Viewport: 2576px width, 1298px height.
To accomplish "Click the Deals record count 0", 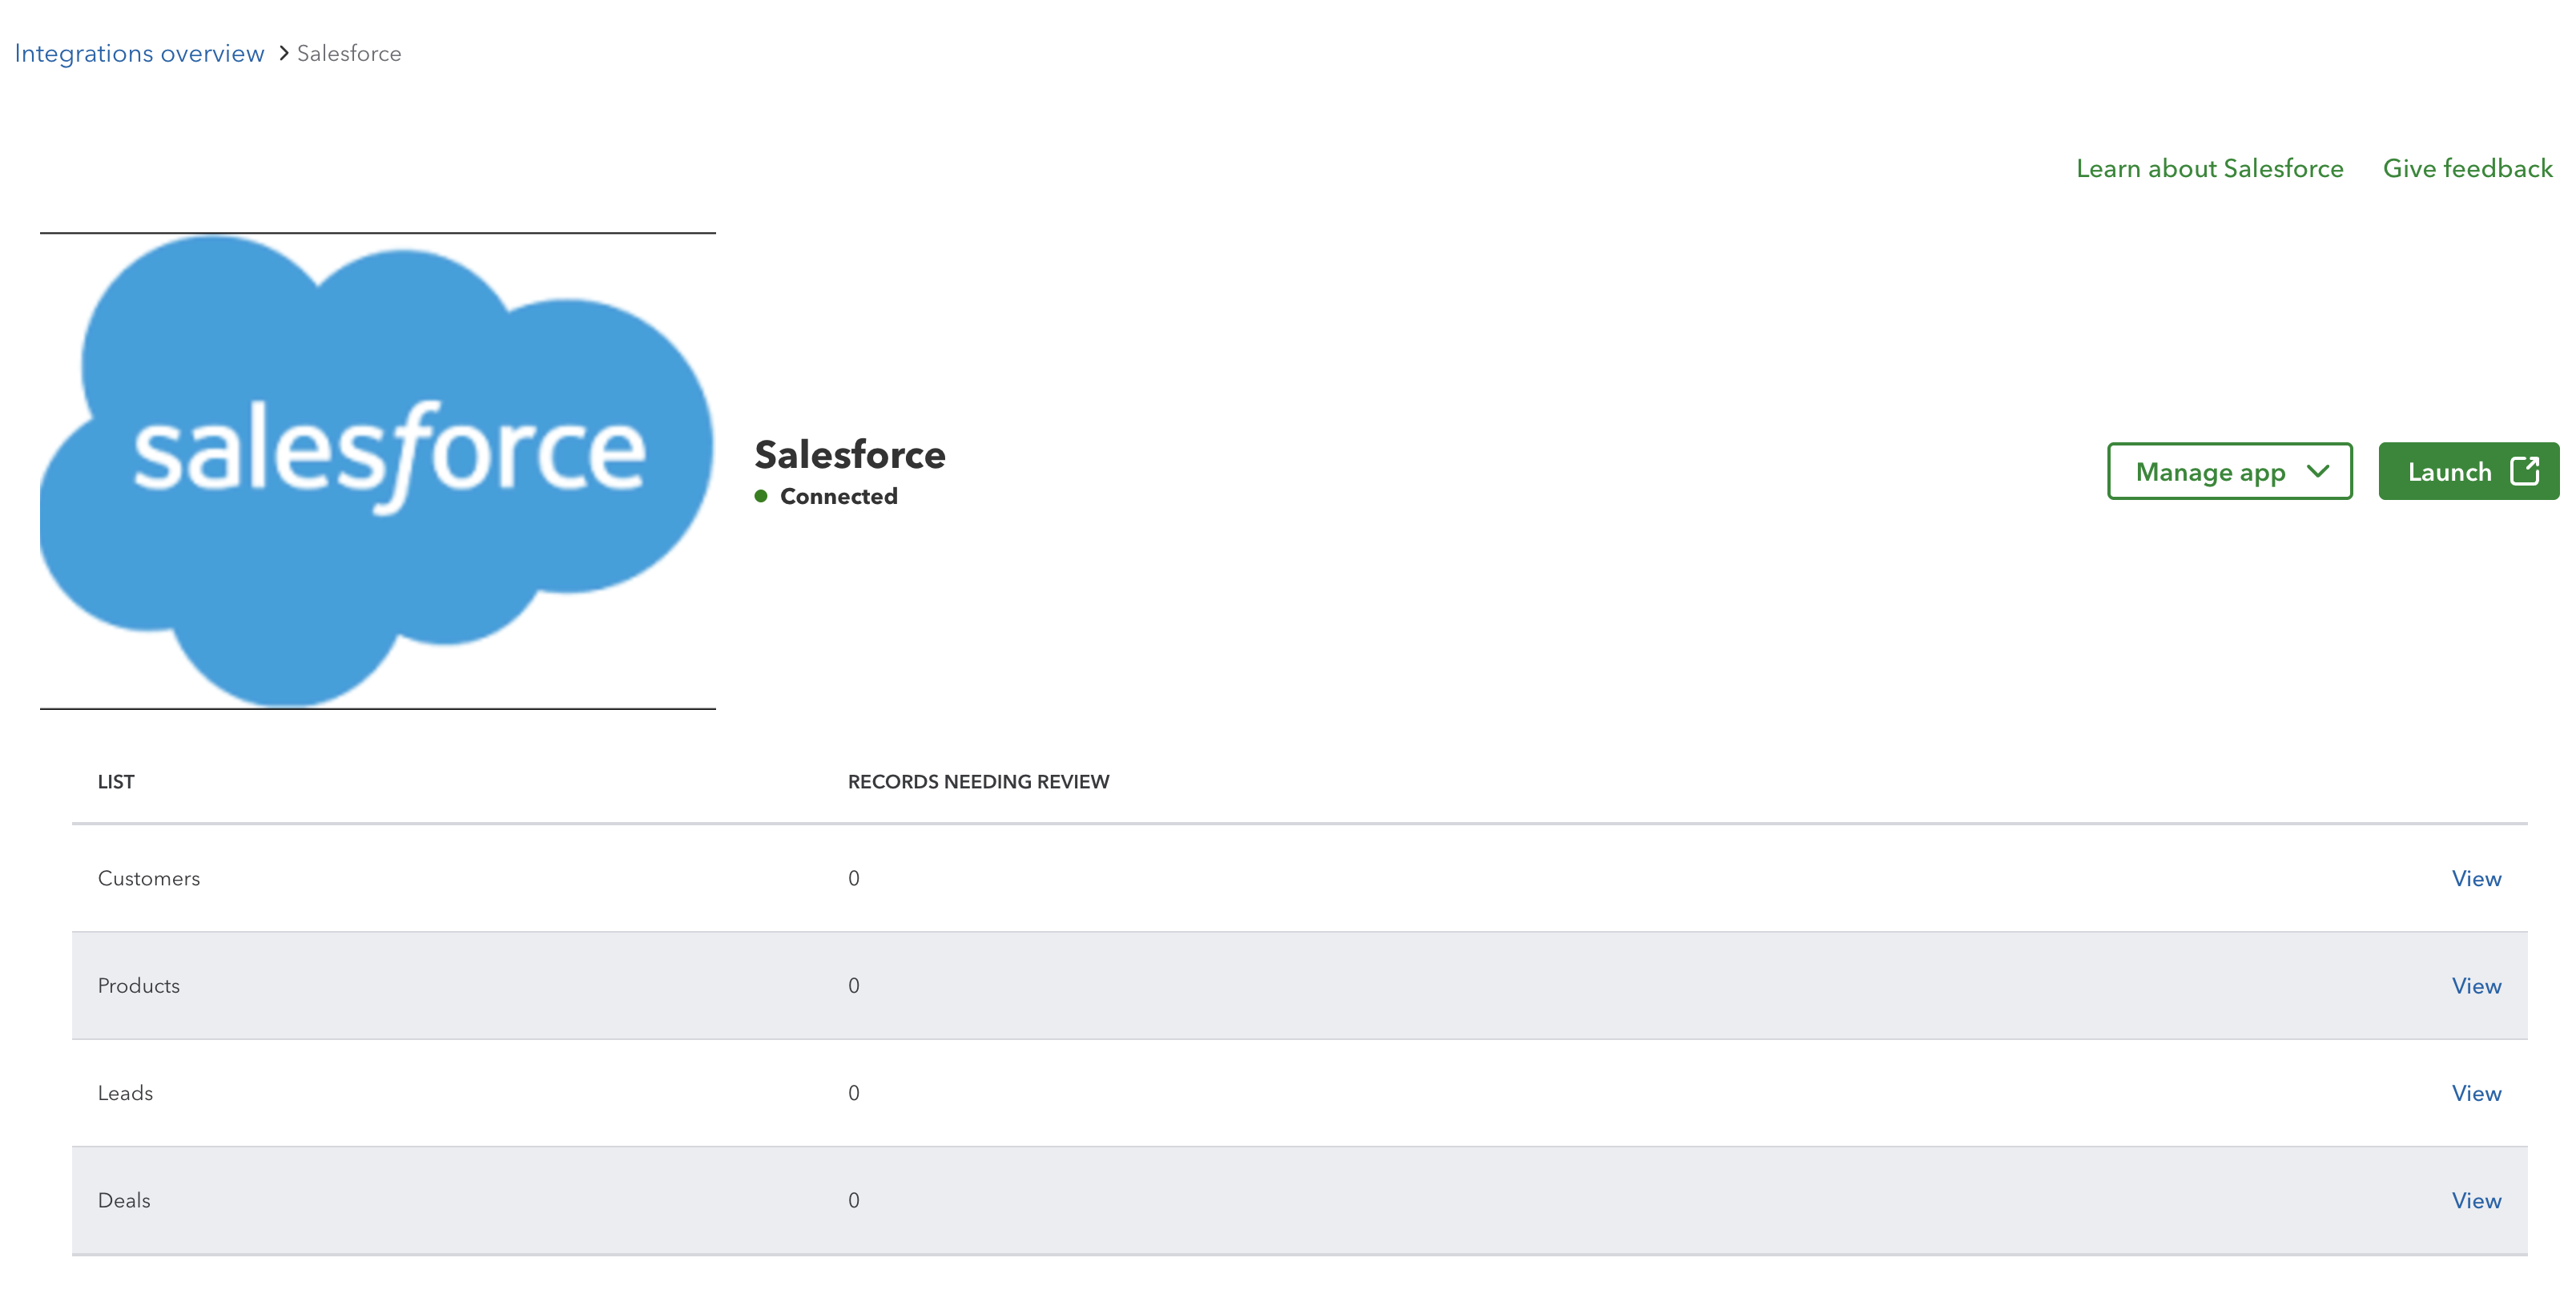I will coord(854,1200).
